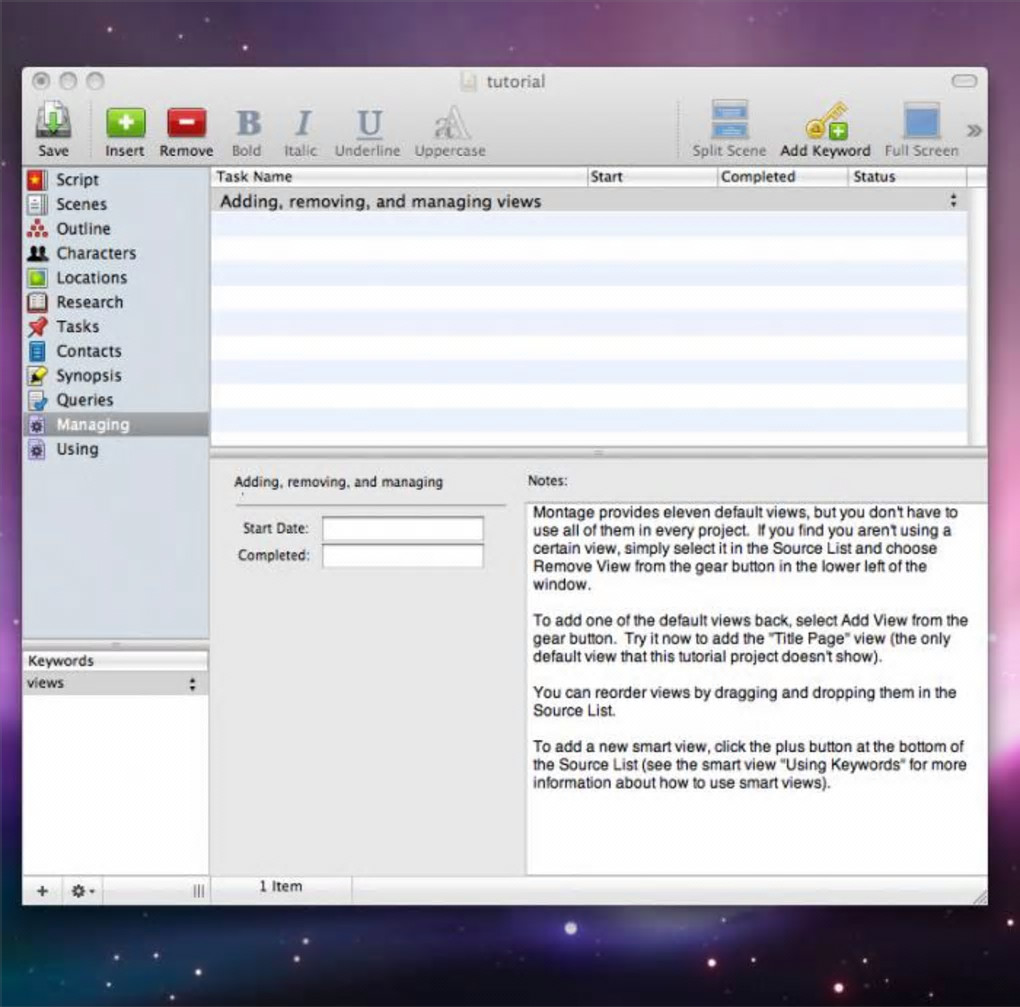This screenshot has height=1007, width=1020.
Task: Click the Start Date field
Action: (x=402, y=528)
